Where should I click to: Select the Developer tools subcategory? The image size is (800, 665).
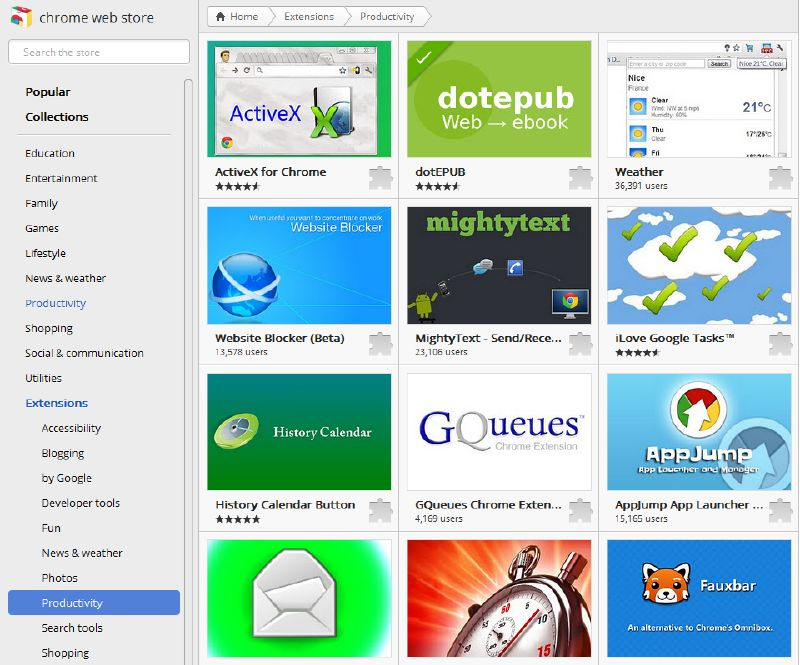(x=81, y=503)
